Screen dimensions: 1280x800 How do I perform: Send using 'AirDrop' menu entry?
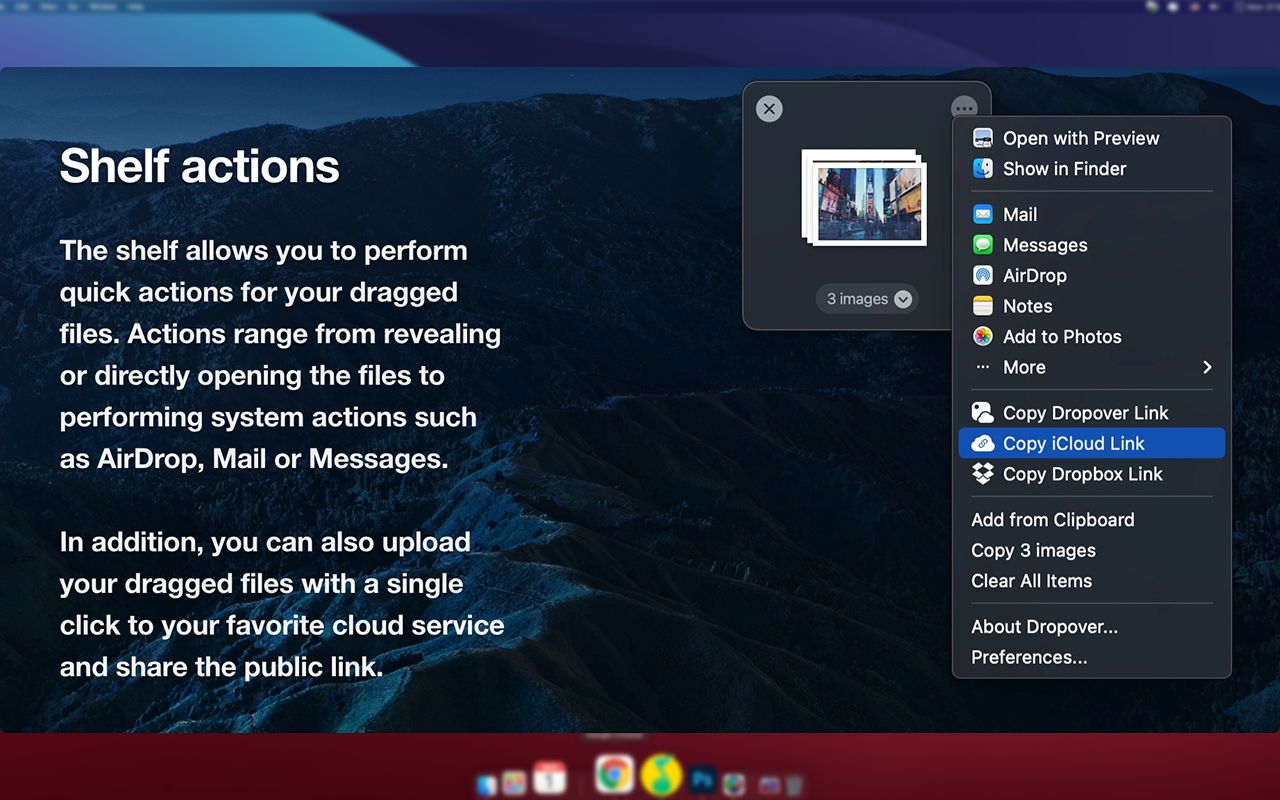(x=1092, y=275)
